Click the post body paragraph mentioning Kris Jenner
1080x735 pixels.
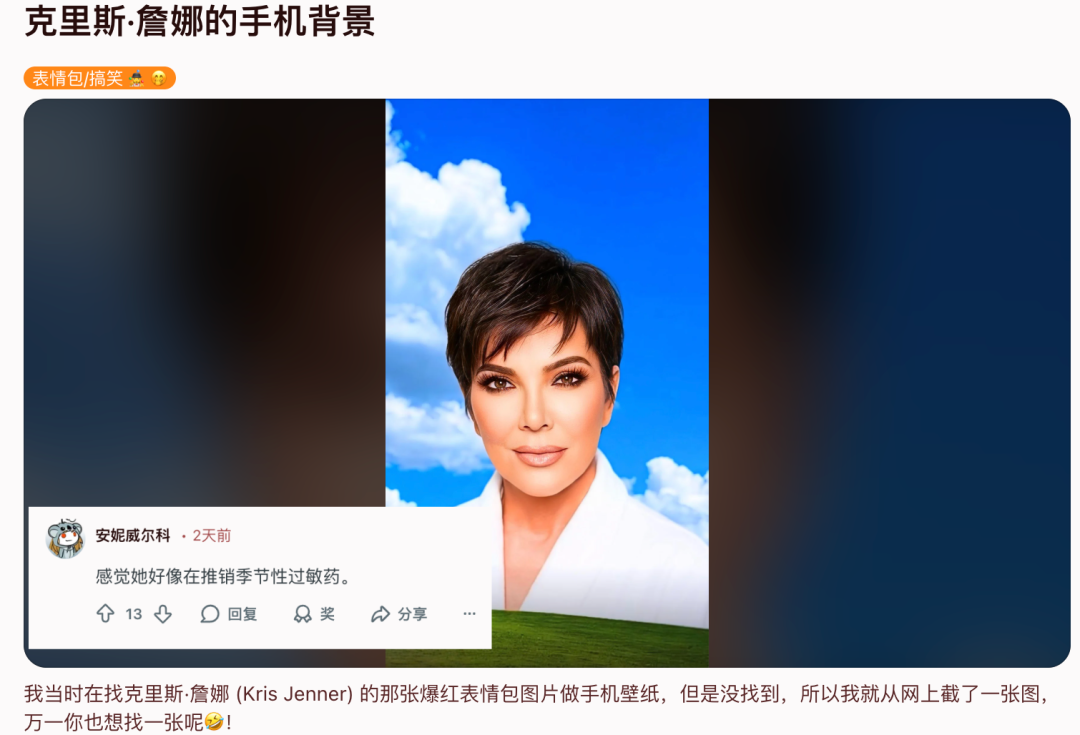537,707
